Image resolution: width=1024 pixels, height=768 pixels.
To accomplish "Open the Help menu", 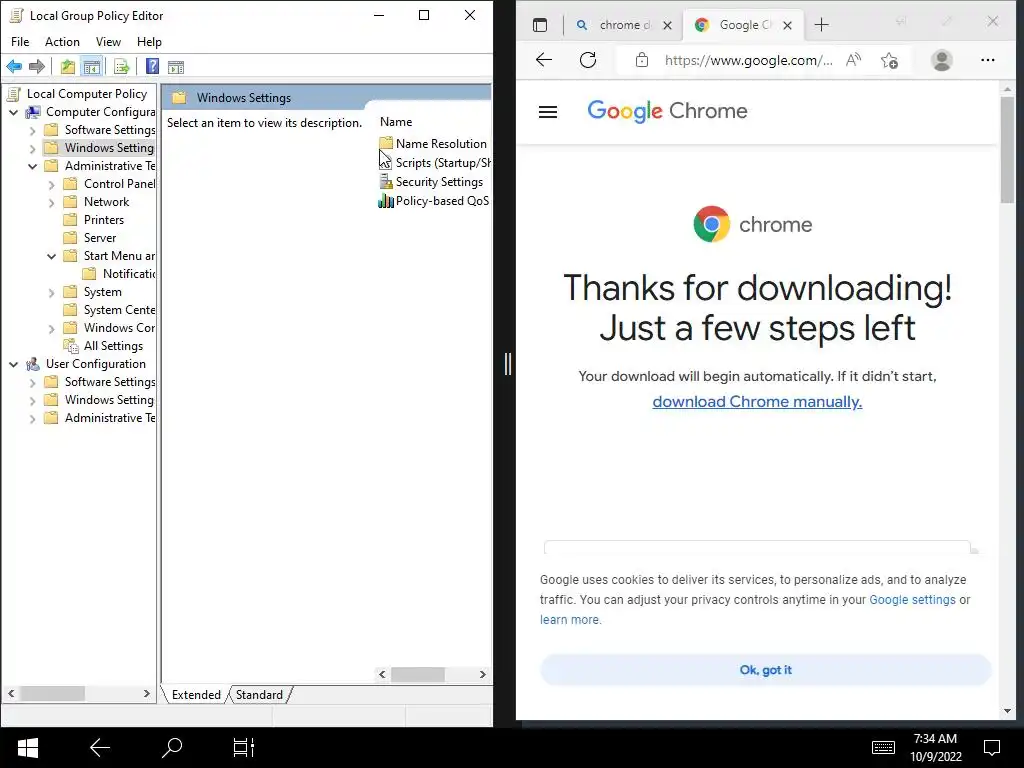I will (149, 42).
